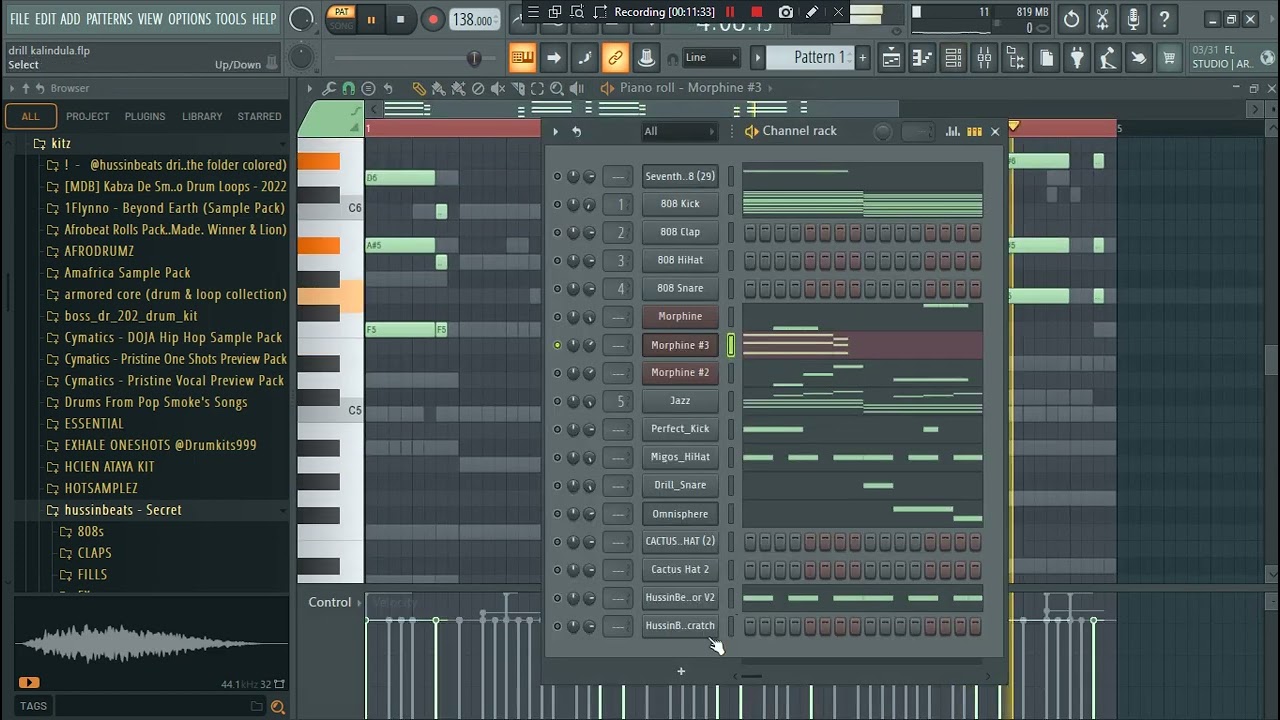Open the Piano roll menu arrow
The height and width of the screenshot is (720, 1280).
(309, 88)
